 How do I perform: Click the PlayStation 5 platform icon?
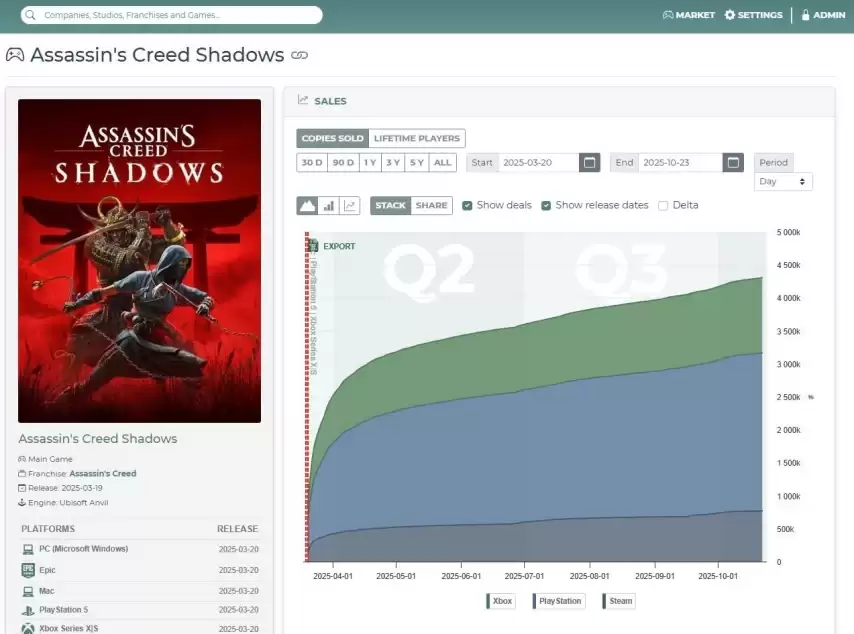click(x=28, y=610)
